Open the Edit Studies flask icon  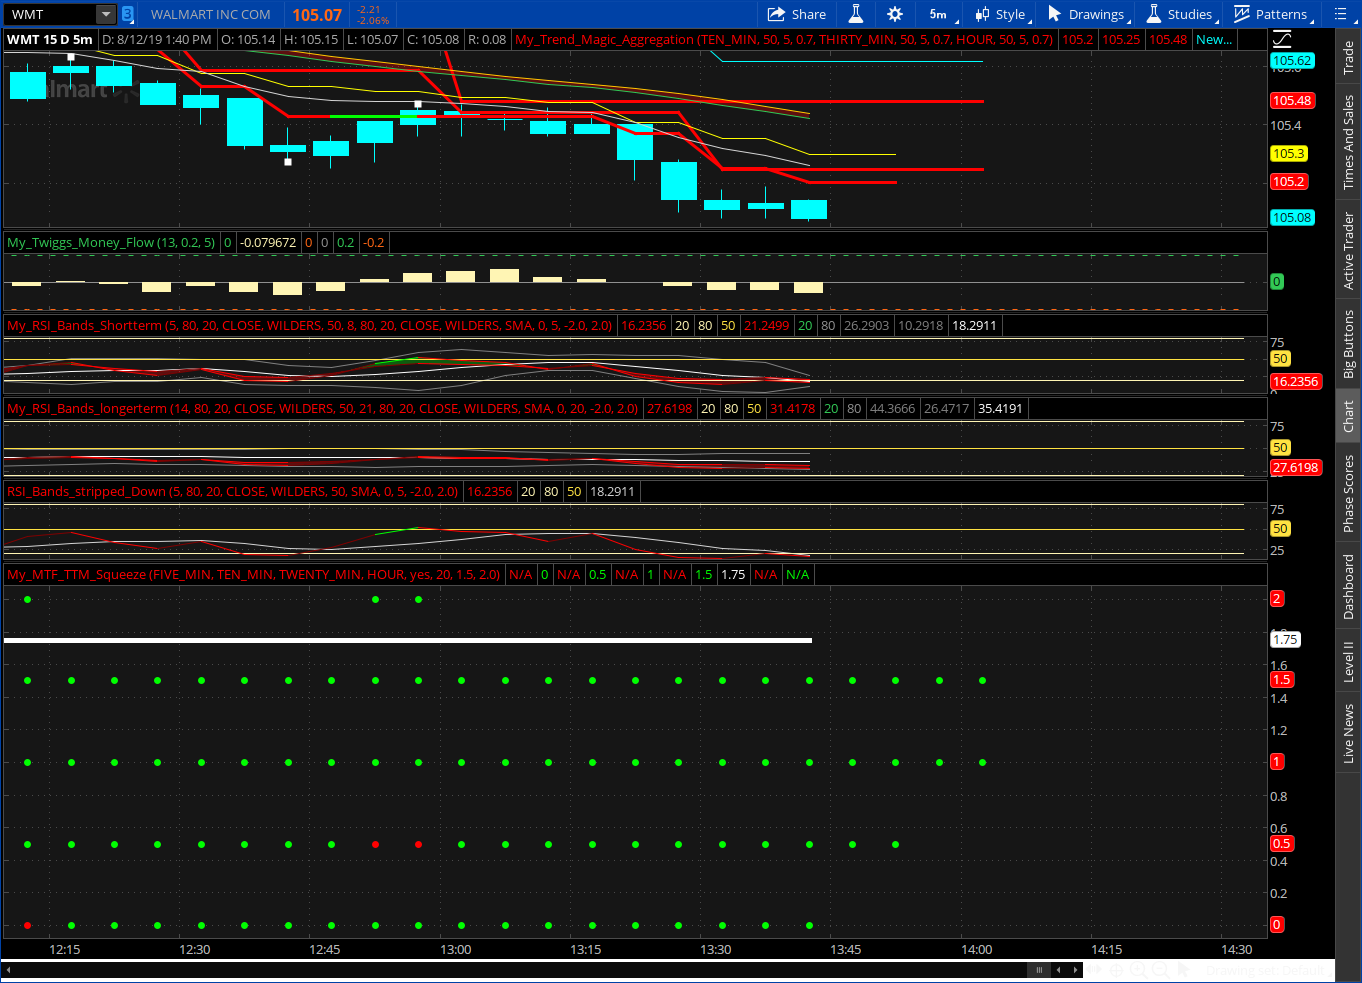point(856,14)
